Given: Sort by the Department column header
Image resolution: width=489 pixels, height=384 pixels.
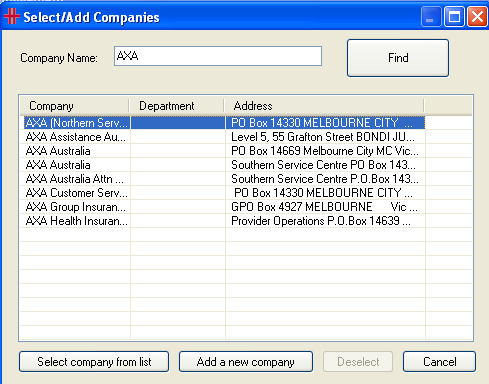Looking at the screenshot, I should point(176,106).
